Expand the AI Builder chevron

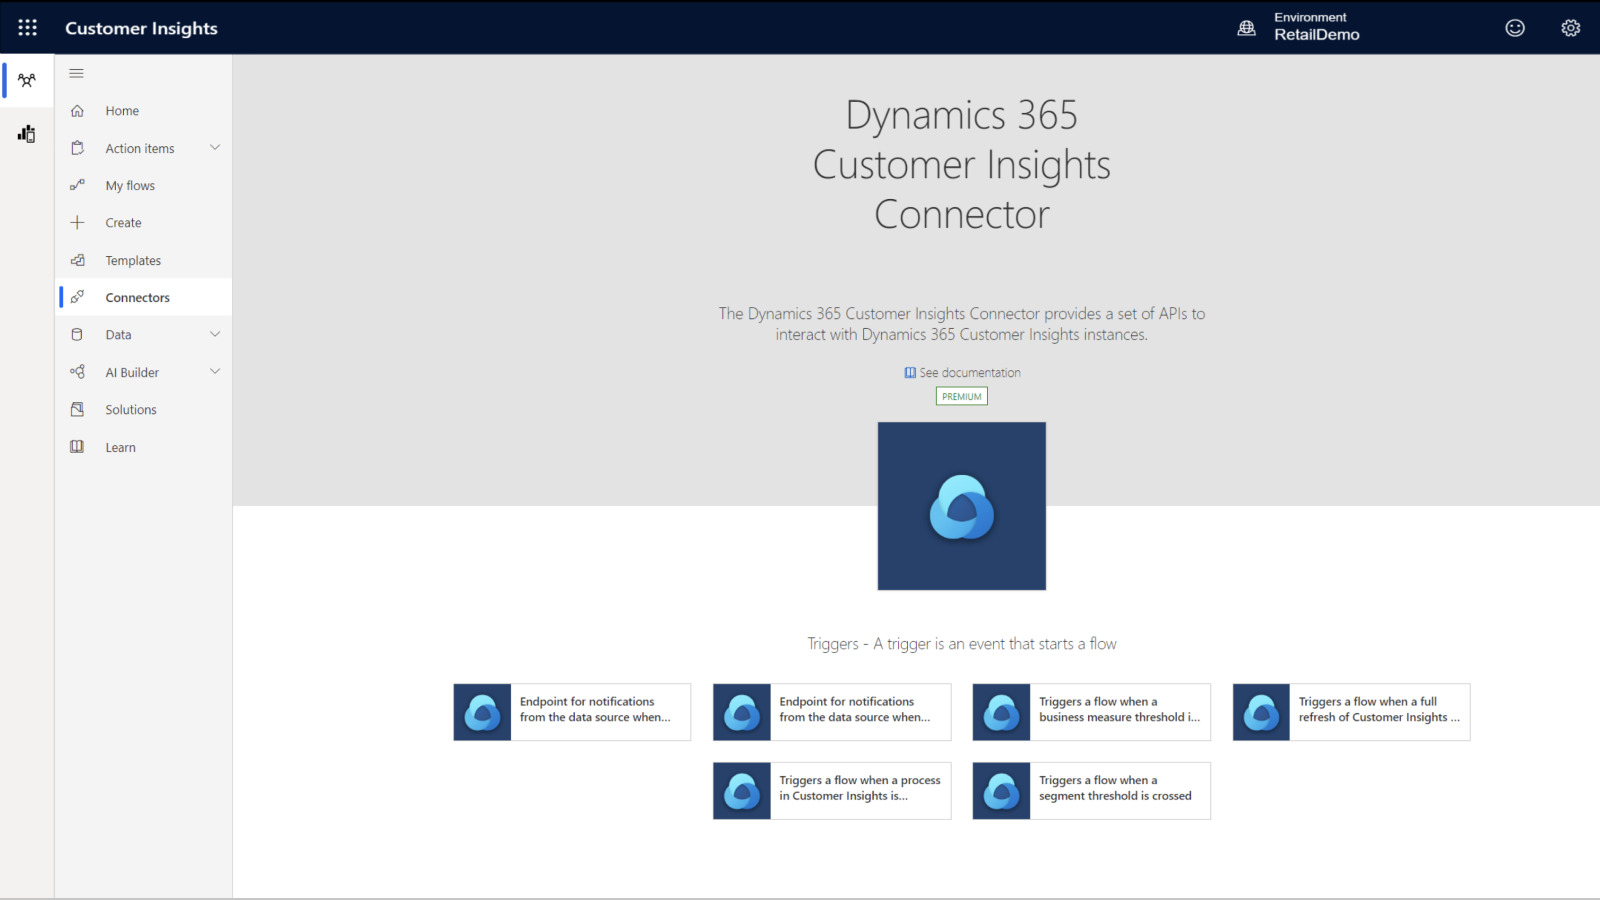(215, 372)
